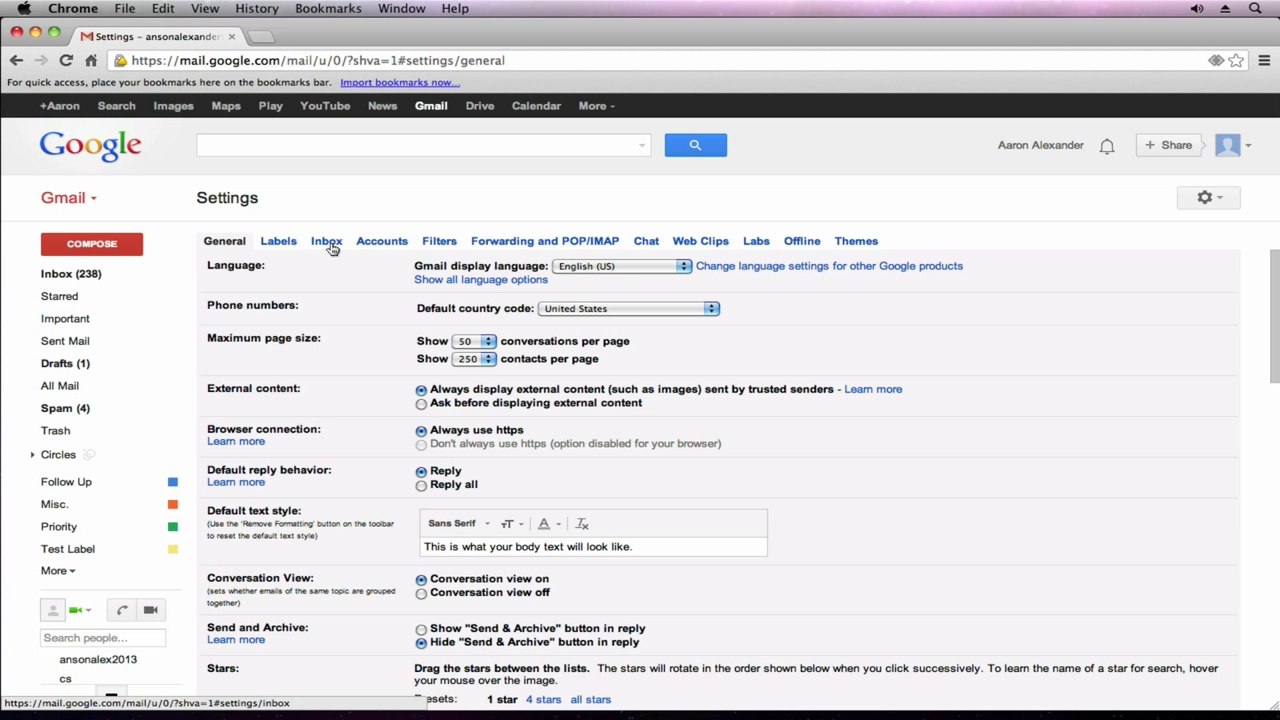This screenshot has width=1280, height=720.
Task: Choose the 'Reply' default behavior
Action: 421,472
